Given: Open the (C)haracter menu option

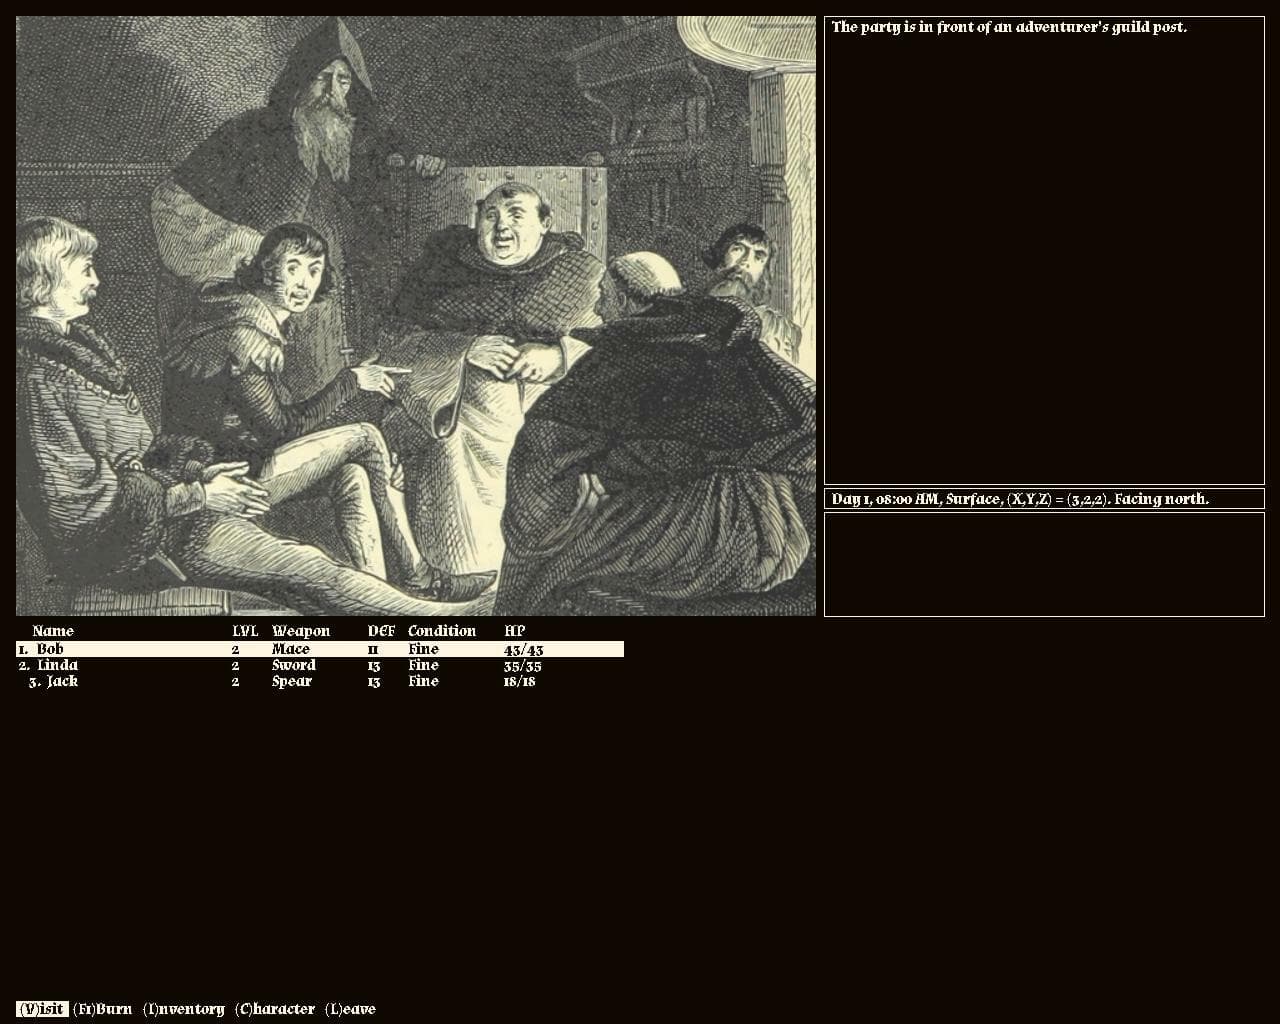Looking at the screenshot, I should [275, 1009].
